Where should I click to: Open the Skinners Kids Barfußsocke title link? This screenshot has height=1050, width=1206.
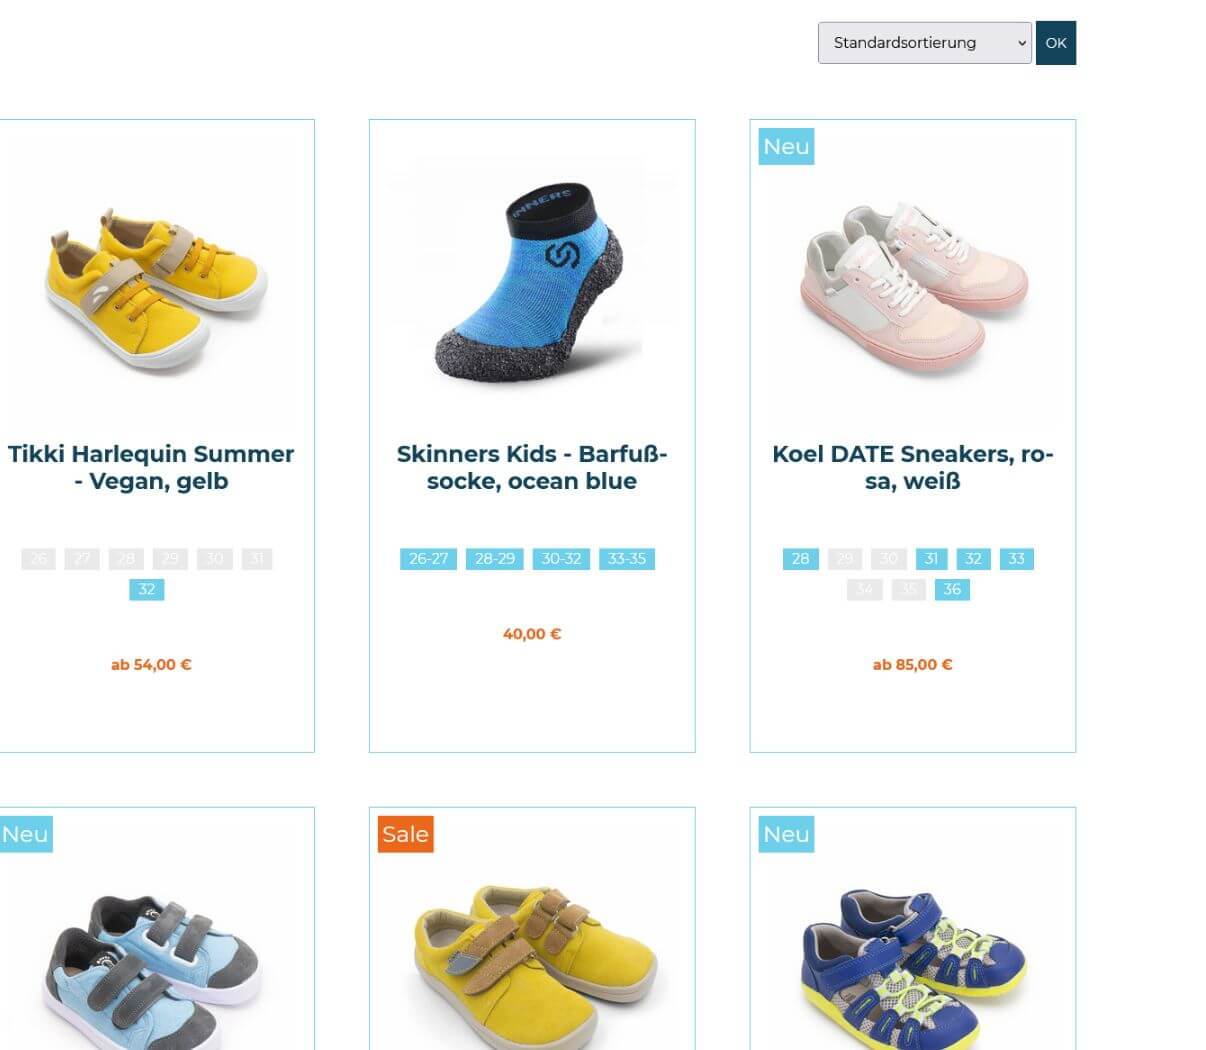coord(532,467)
